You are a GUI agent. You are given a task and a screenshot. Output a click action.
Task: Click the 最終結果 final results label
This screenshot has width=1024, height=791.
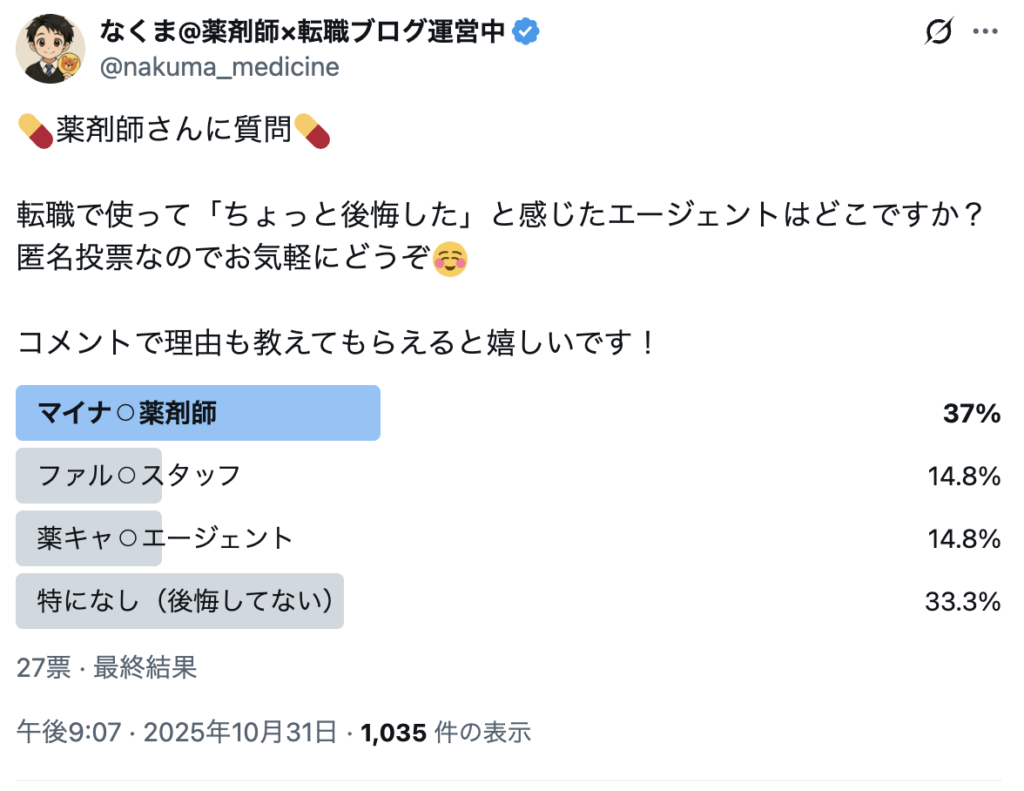[145, 668]
